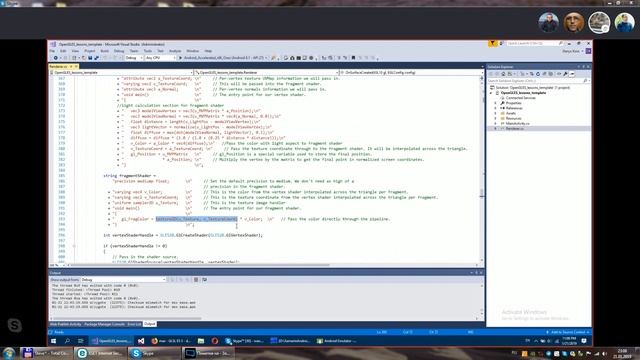The height and width of the screenshot is (360, 640).
Task: Expand the References node in Solution Explorer
Action: 496,108
